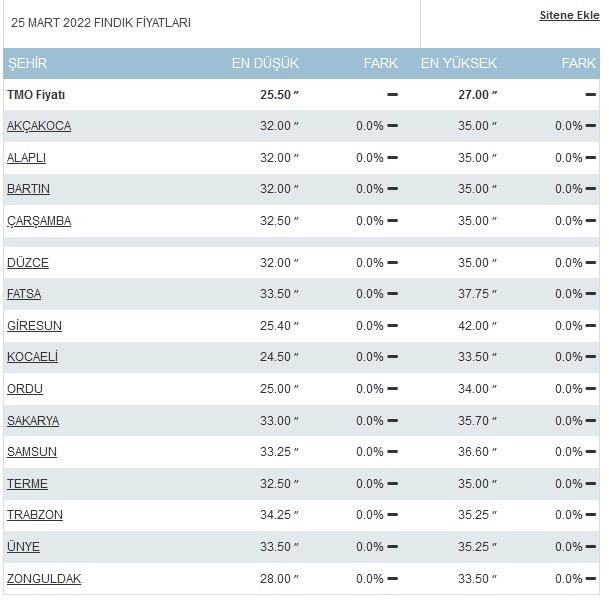Open the ÜNYE city link
The width and height of the screenshot is (609, 607).
pyautogui.click(x=23, y=546)
